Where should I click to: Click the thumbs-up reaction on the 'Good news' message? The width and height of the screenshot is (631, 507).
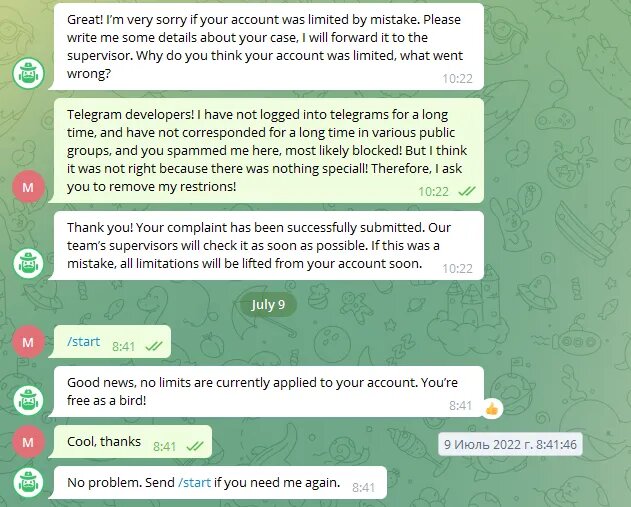coord(492,409)
